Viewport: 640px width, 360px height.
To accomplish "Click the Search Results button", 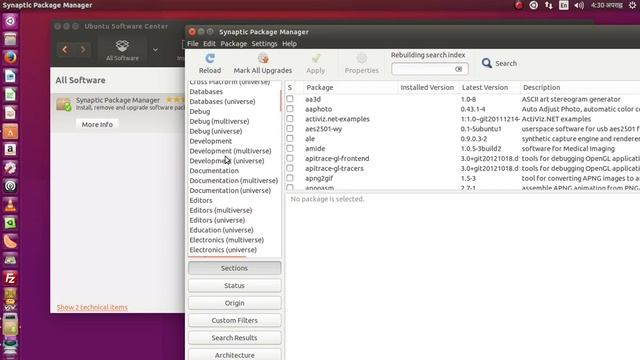I will click(234, 338).
